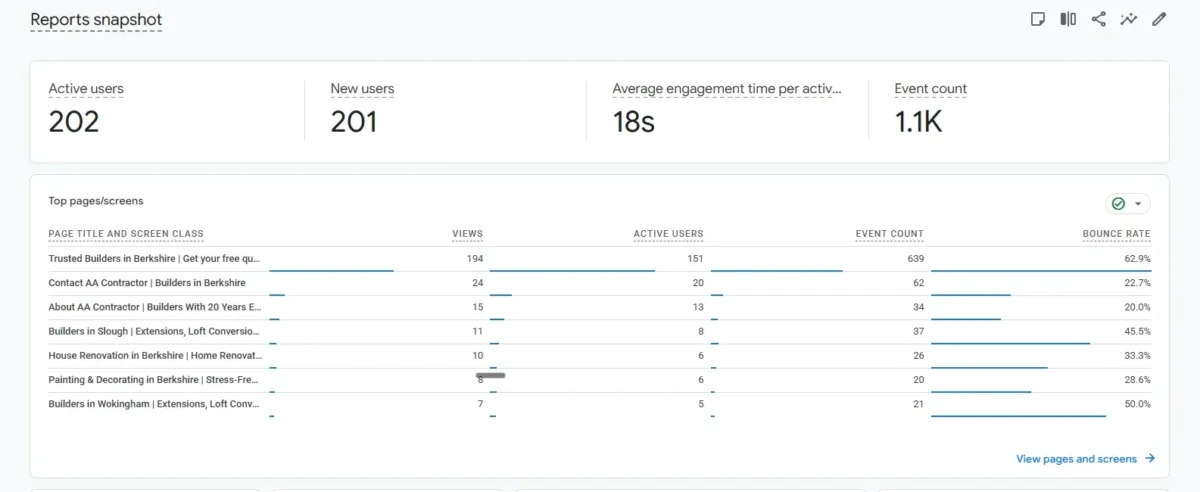Screen dimensions: 1200x492
Task: Click the comparison columns icon
Action: coord(1068,19)
